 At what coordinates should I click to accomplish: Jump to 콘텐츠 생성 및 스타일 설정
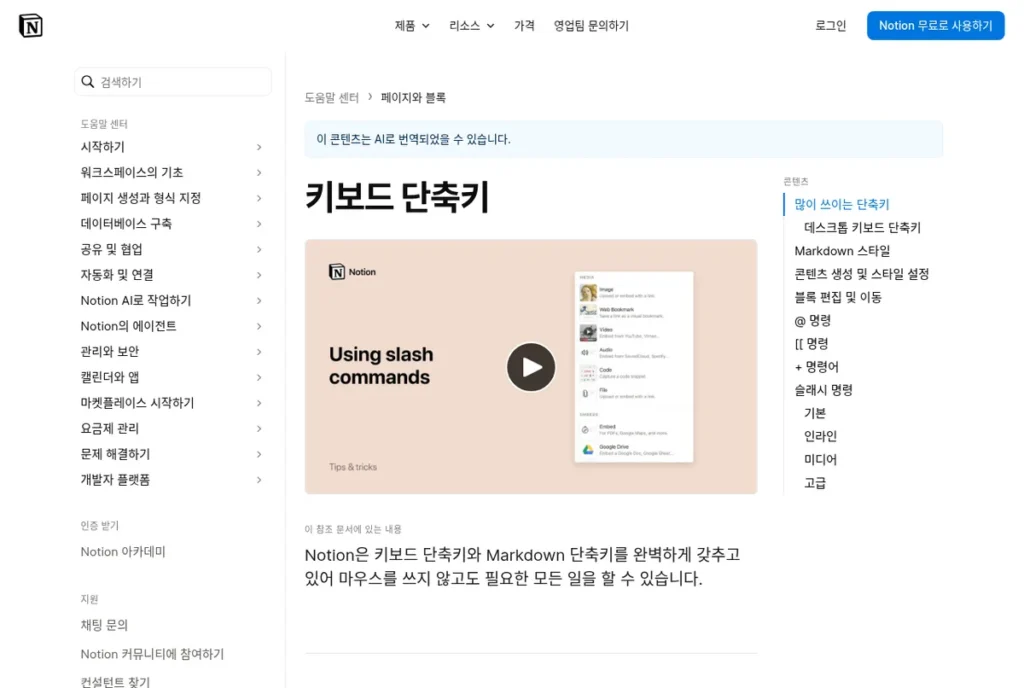point(861,274)
